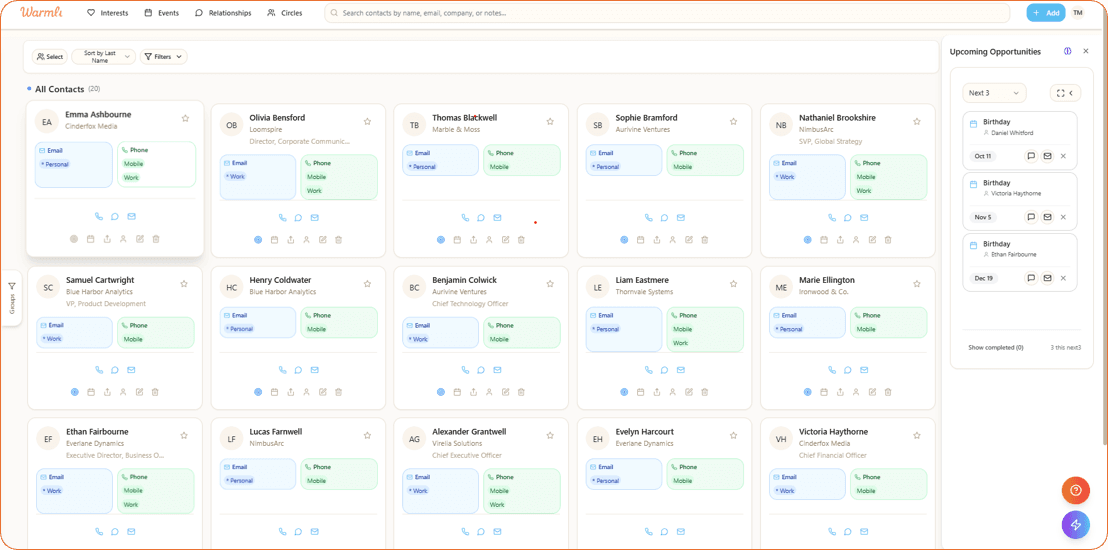The height and width of the screenshot is (550, 1108).
Task: Click share icon on Thomas Blackwell's card
Action: [x=473, y=240]
